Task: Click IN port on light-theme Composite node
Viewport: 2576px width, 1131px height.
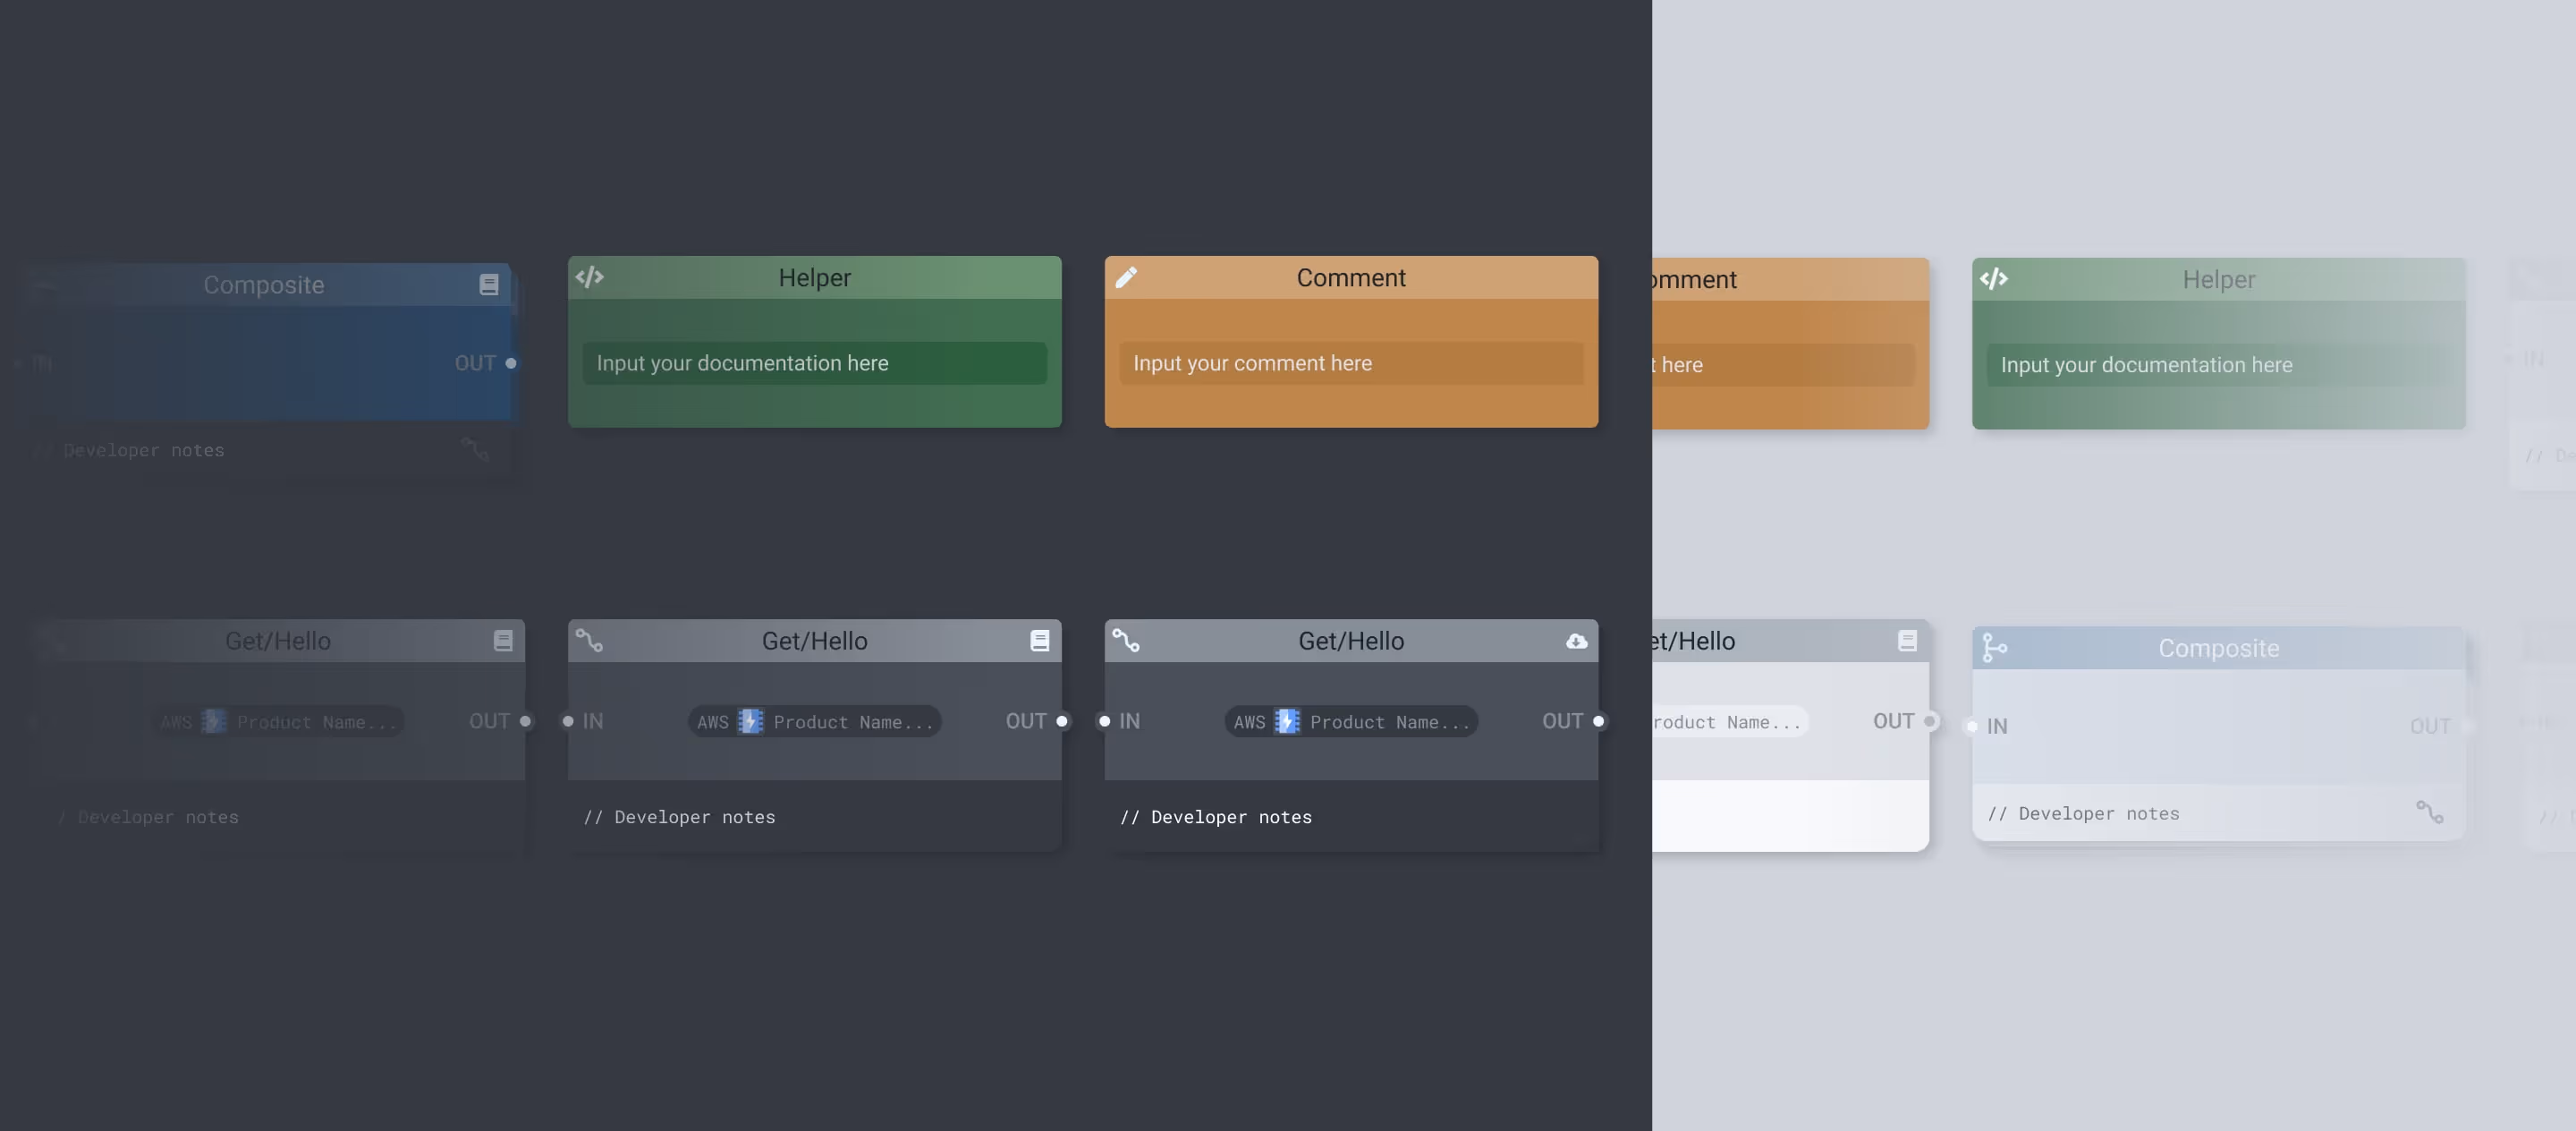Action: (1973, 727)
